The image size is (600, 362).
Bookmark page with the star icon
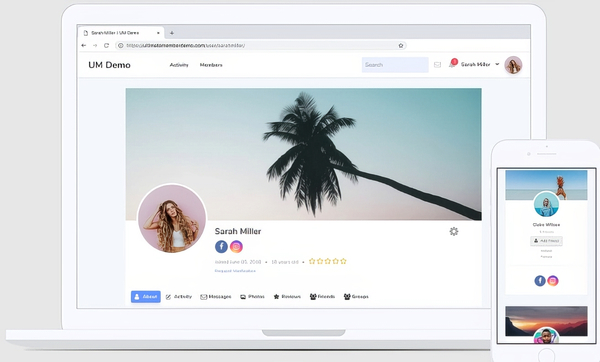point(401,46)
